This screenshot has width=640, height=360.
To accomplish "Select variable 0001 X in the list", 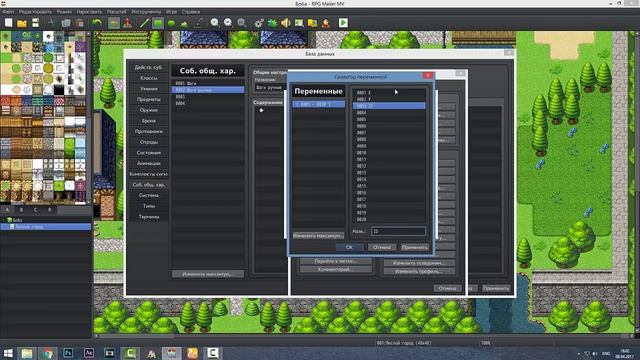I will click(x=389, y=93).
